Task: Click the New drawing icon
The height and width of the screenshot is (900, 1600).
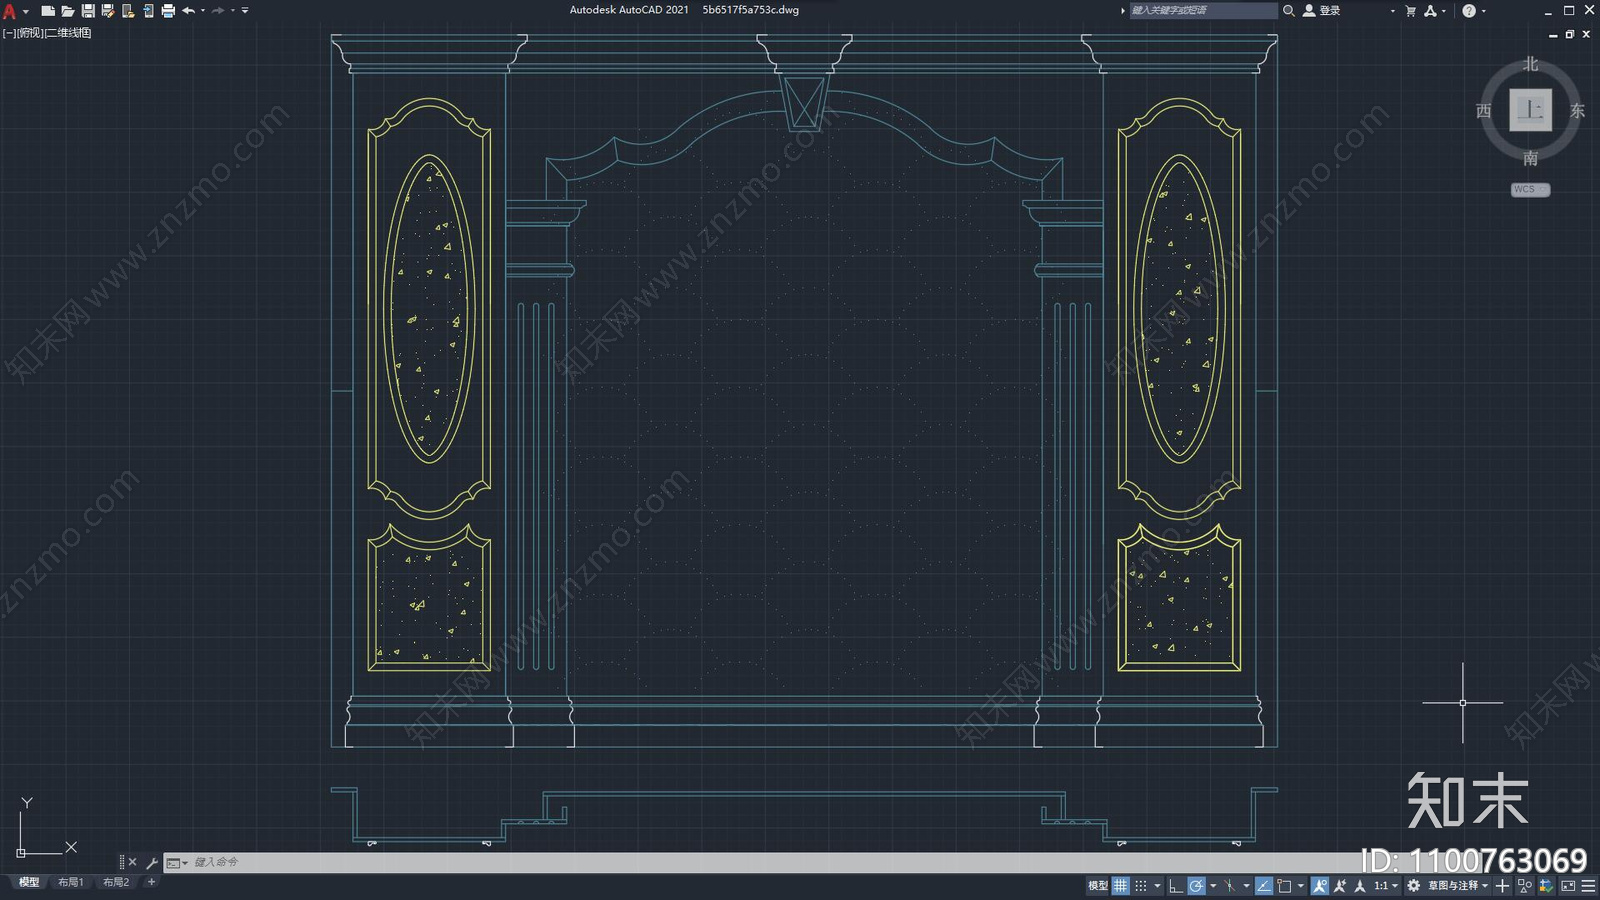Action: [x=47, y=11]
